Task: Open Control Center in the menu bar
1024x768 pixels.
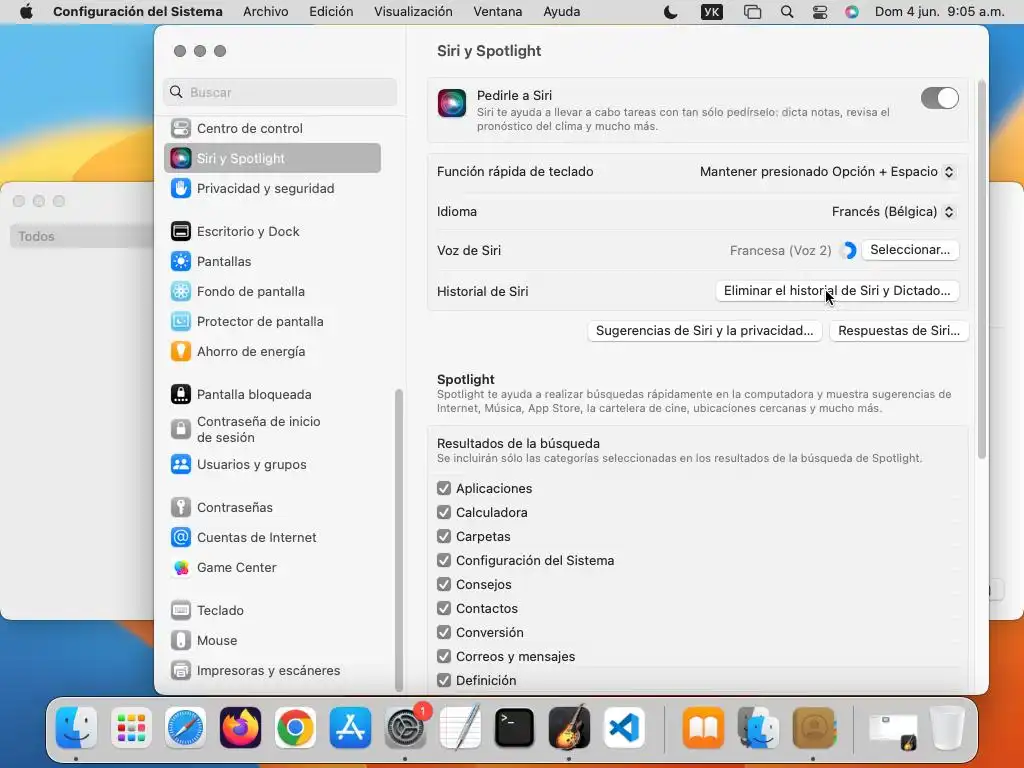Action: 820,12
